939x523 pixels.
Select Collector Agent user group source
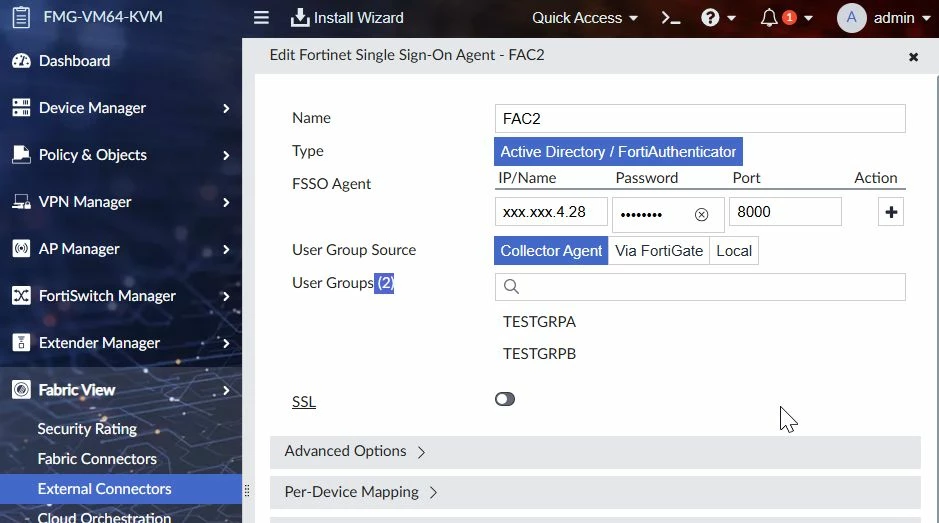tap(551, 250)
